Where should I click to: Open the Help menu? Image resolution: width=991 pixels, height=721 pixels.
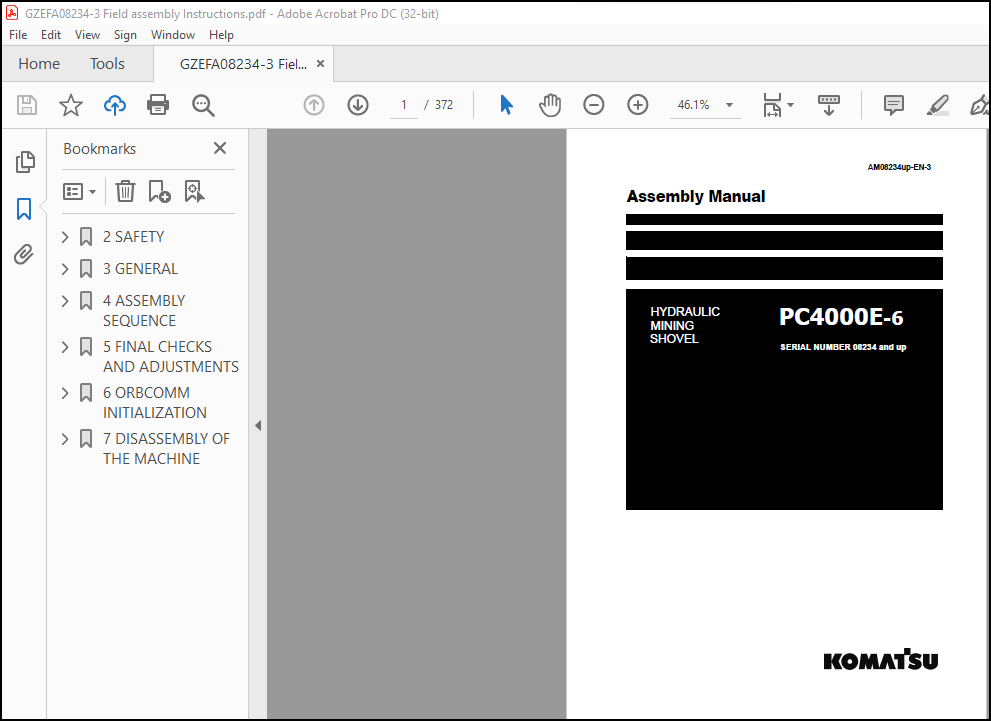(x=221, y=35)
